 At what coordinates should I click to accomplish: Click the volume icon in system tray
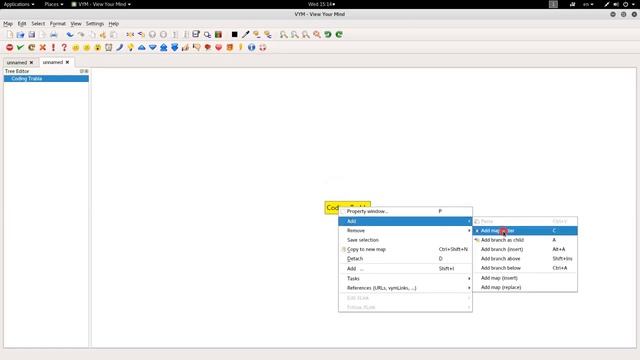616,4
